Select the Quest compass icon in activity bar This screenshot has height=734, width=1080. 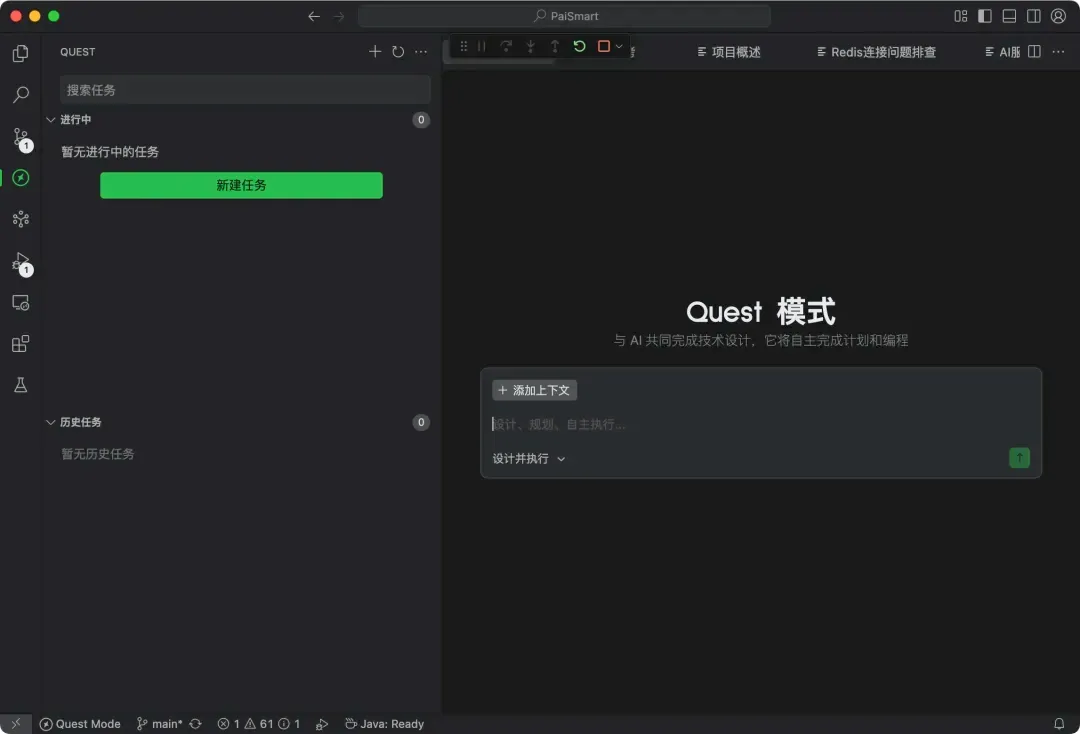tap(21, 178)
